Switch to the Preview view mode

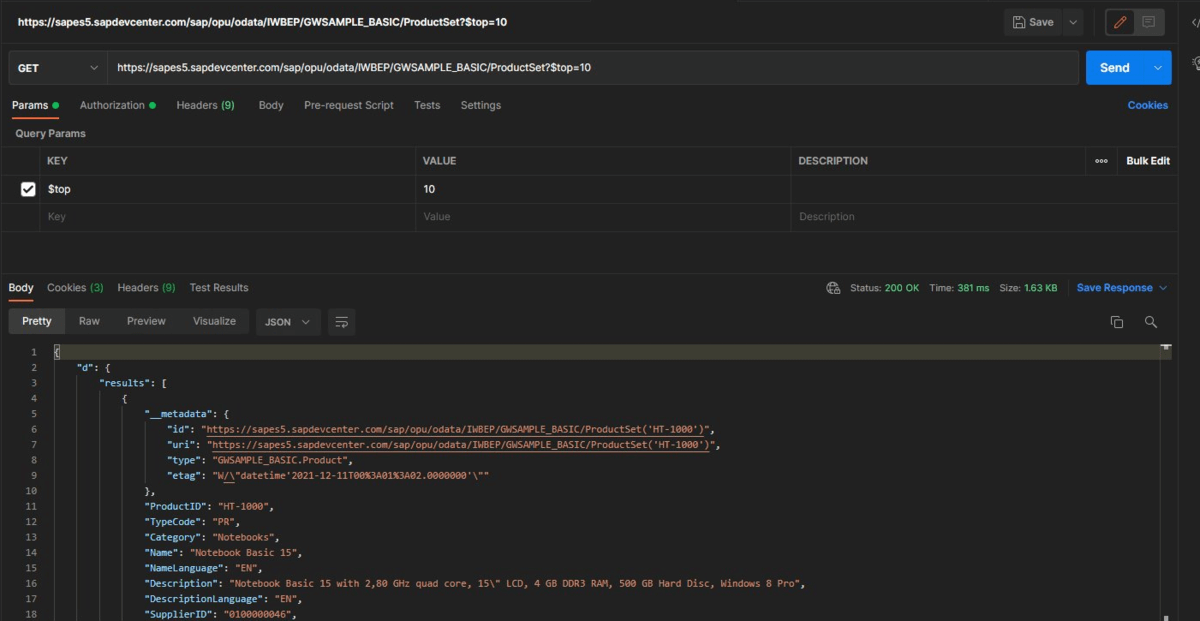146,322
